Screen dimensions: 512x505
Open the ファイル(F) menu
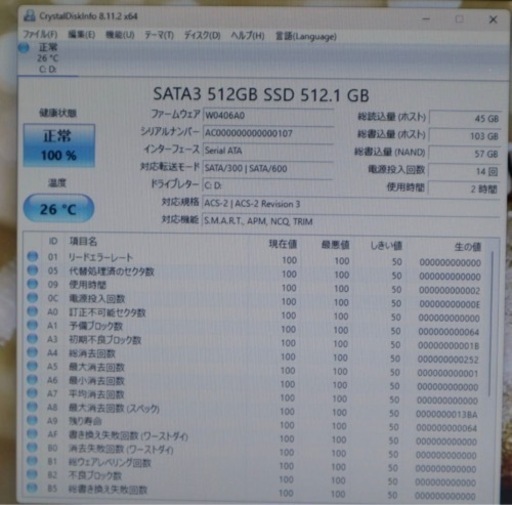40,34
